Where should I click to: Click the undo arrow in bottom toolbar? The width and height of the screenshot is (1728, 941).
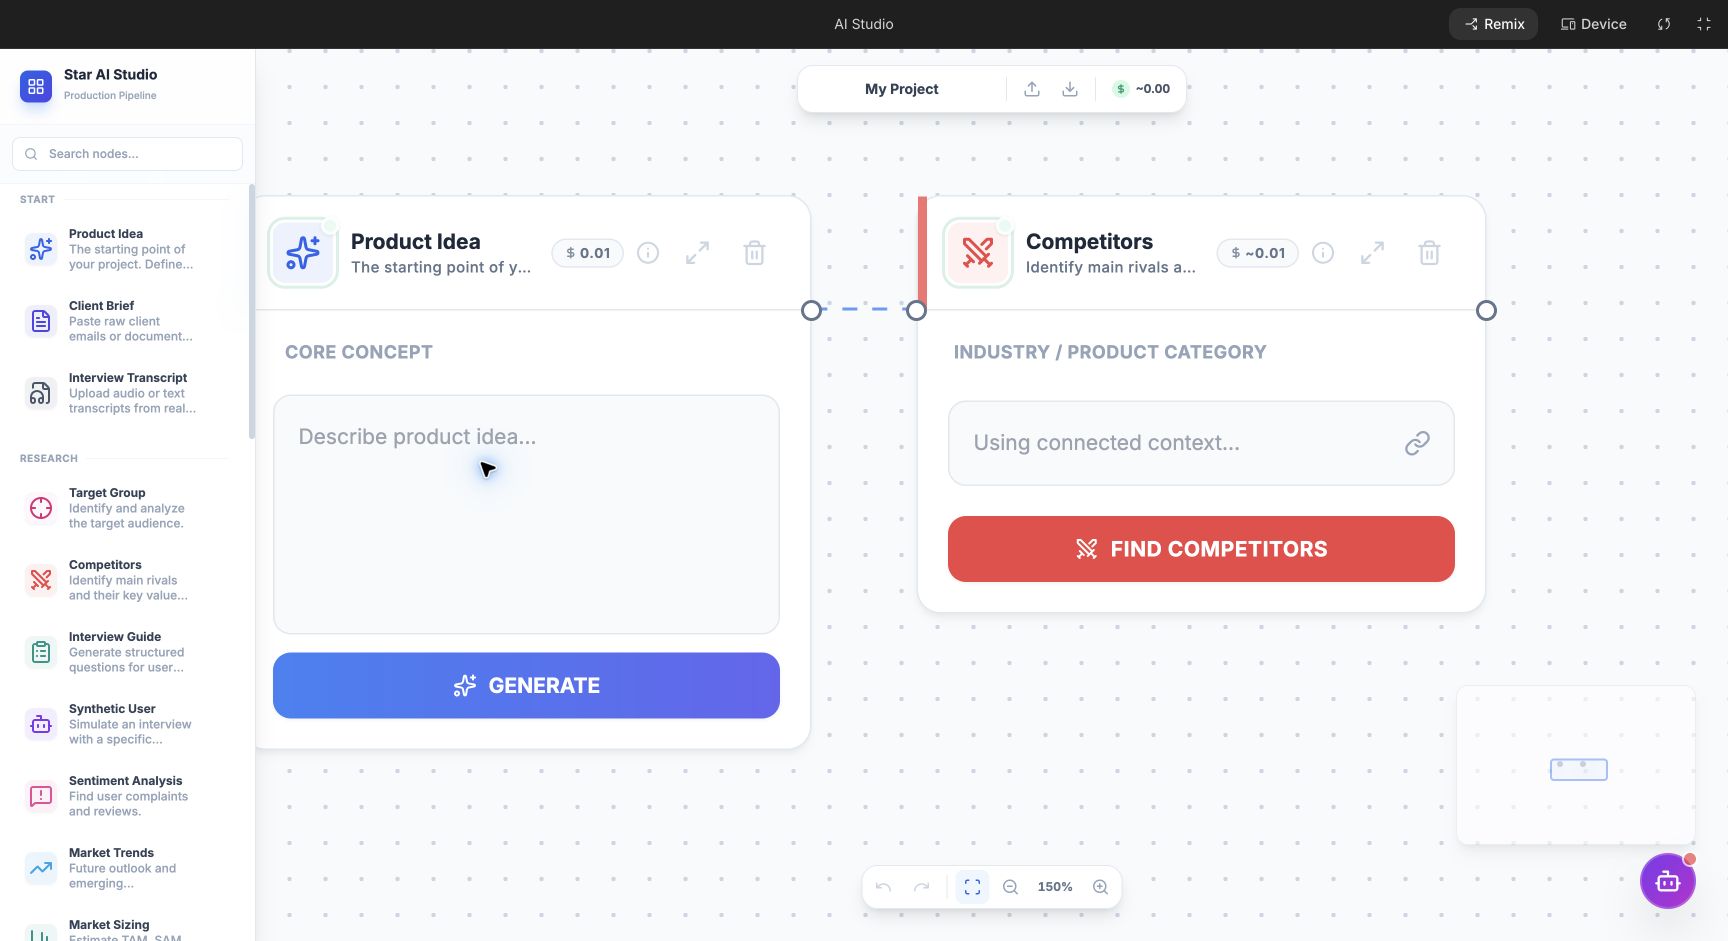coord(883,887)
